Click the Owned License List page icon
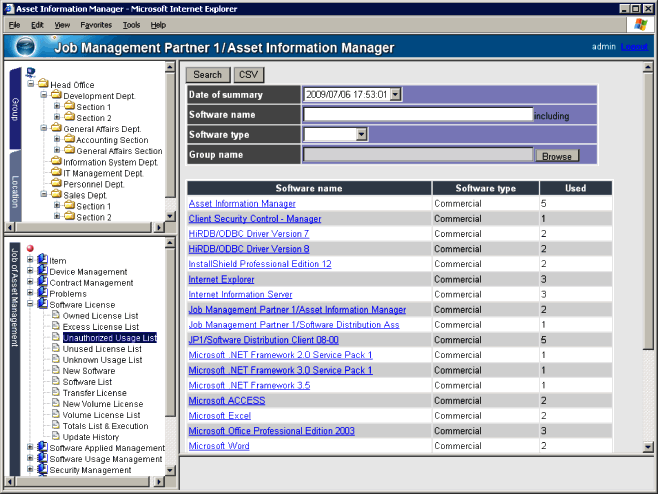The width and height of the screenshot is (658, 494). (x=56, y=316)
